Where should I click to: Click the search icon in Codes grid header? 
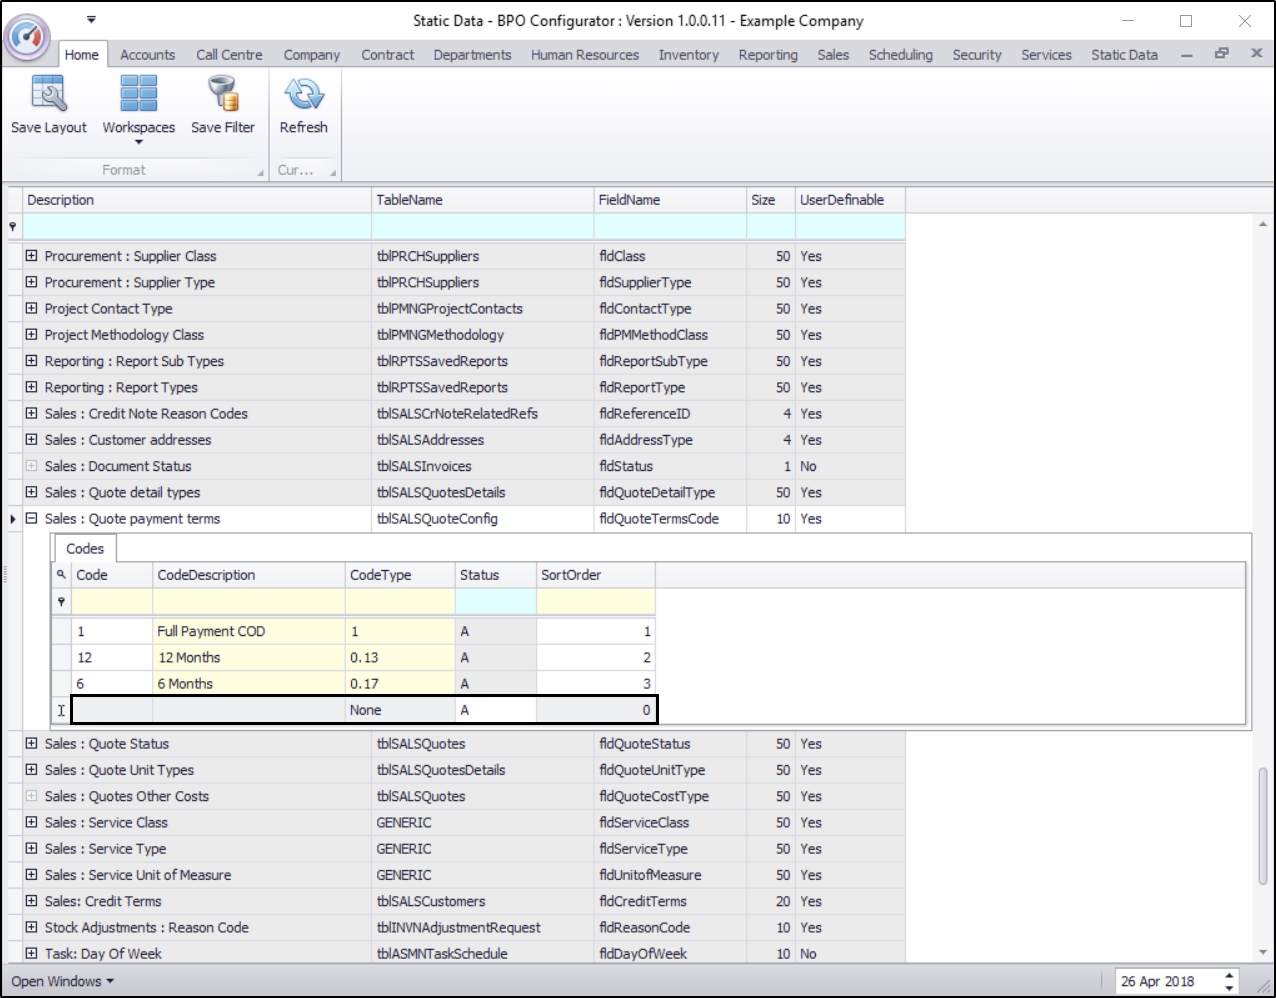pyautogui.click(x=61, y=575)
